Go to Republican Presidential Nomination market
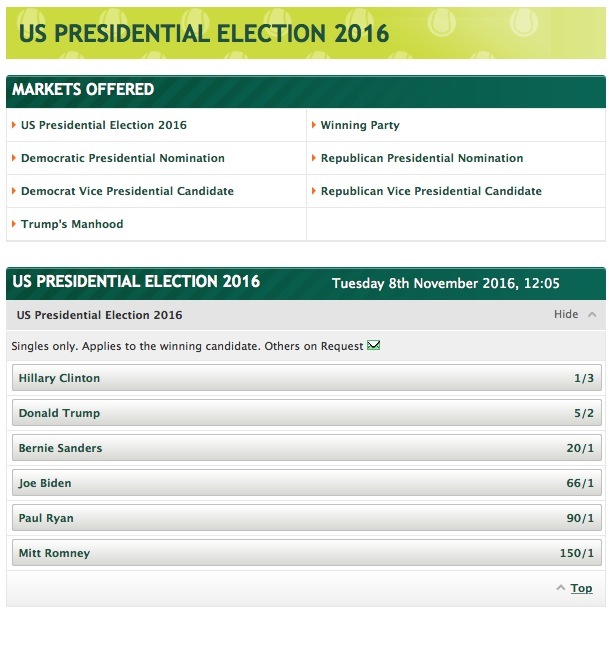The width and height of the screenshot is (610, 648). (x=421, y=158)
